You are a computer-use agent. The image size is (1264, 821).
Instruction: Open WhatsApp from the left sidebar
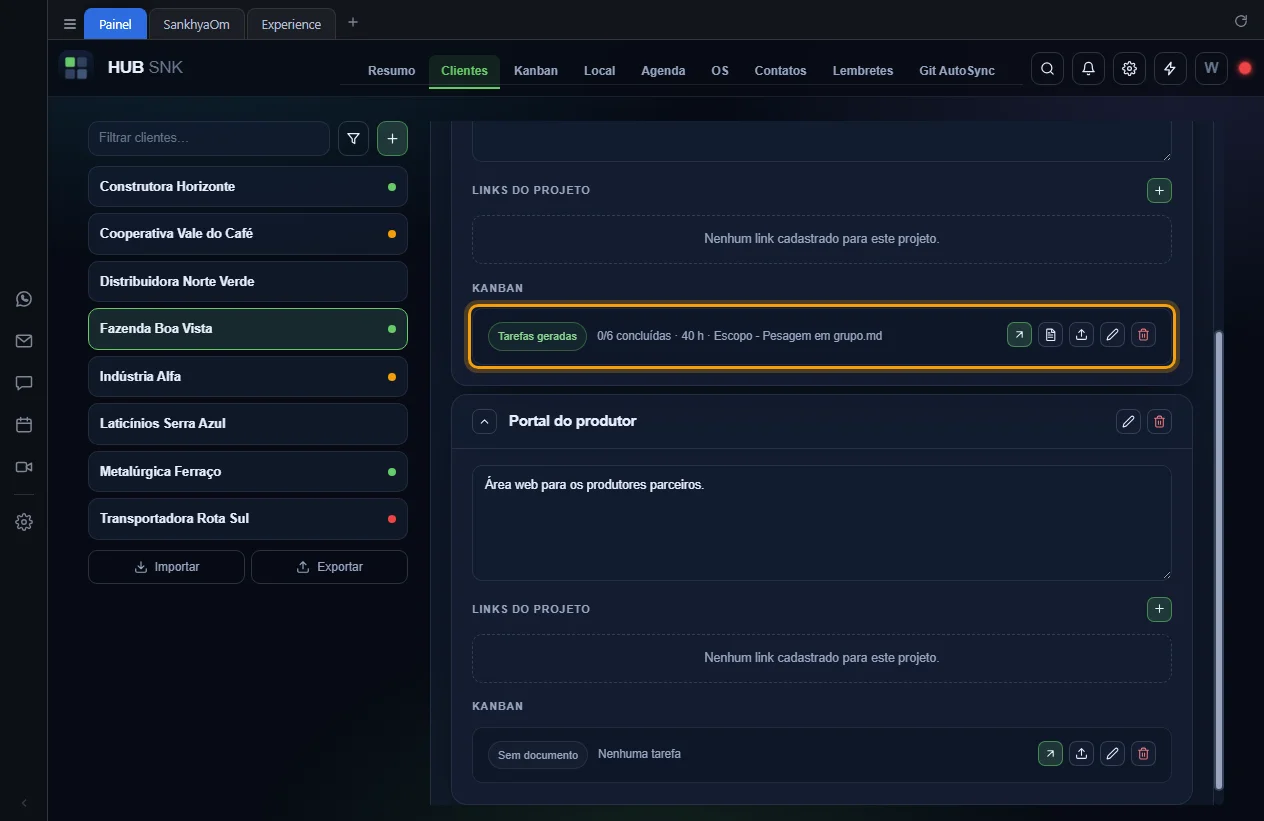pos(24,299)
